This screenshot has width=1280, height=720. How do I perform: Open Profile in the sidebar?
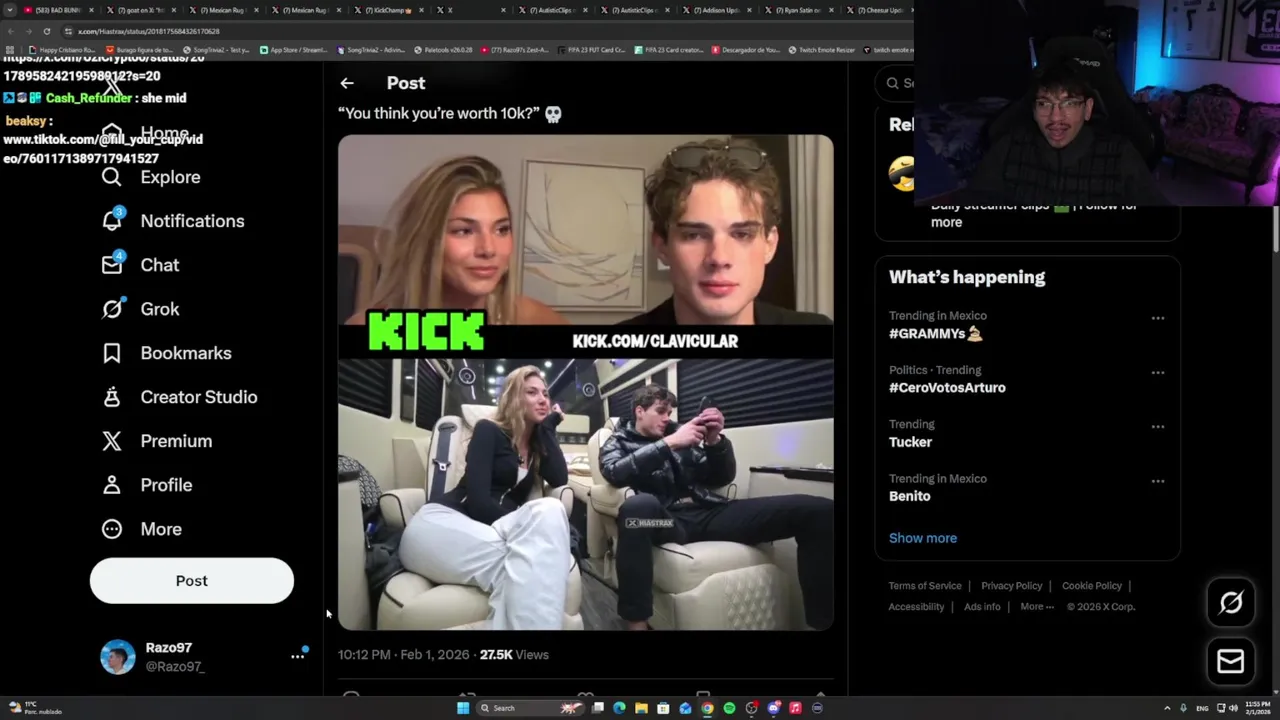(x=146, y=485)
